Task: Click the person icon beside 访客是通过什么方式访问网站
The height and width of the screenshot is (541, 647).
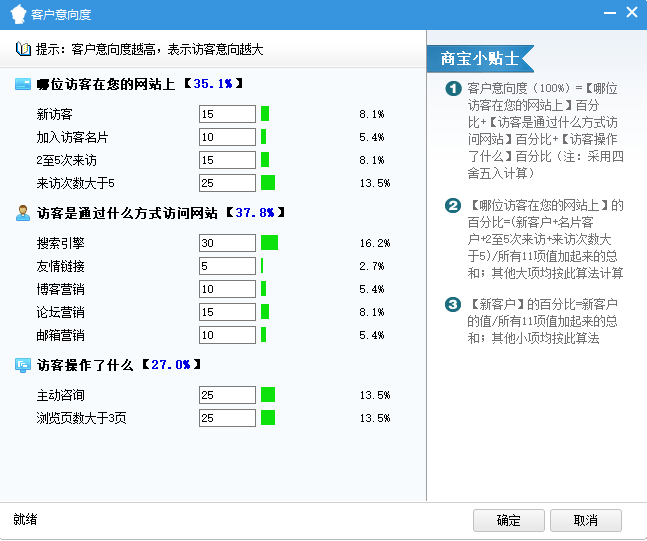Action: [x=23, y=213]
